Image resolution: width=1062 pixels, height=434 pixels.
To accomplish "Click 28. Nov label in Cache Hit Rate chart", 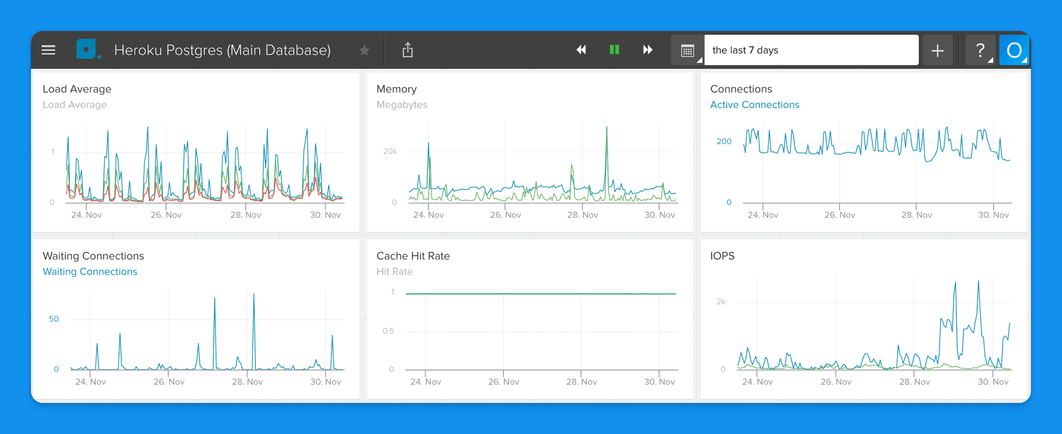I will [x=580, y=382].
